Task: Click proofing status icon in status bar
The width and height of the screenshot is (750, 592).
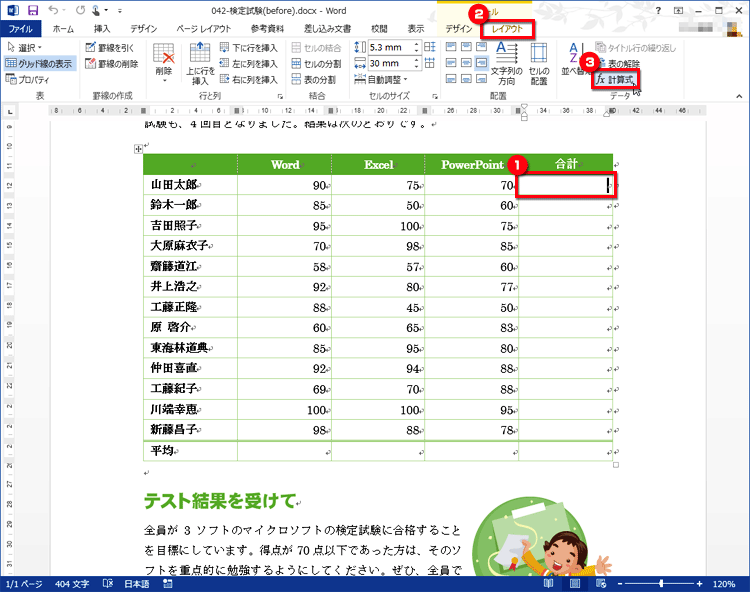Action: [108, 583]
